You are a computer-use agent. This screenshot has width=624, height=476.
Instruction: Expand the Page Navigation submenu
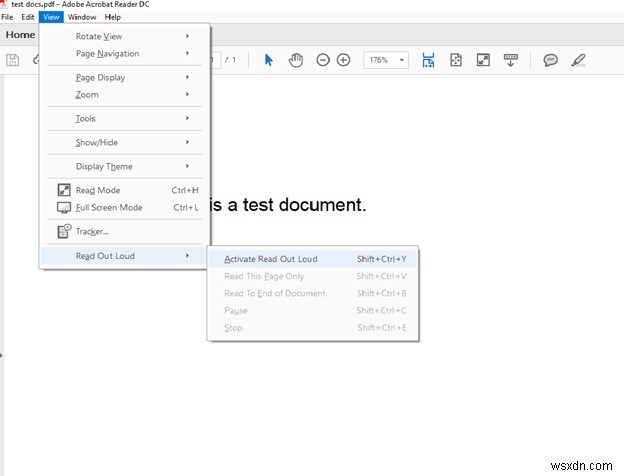click(x=124, y=53)
